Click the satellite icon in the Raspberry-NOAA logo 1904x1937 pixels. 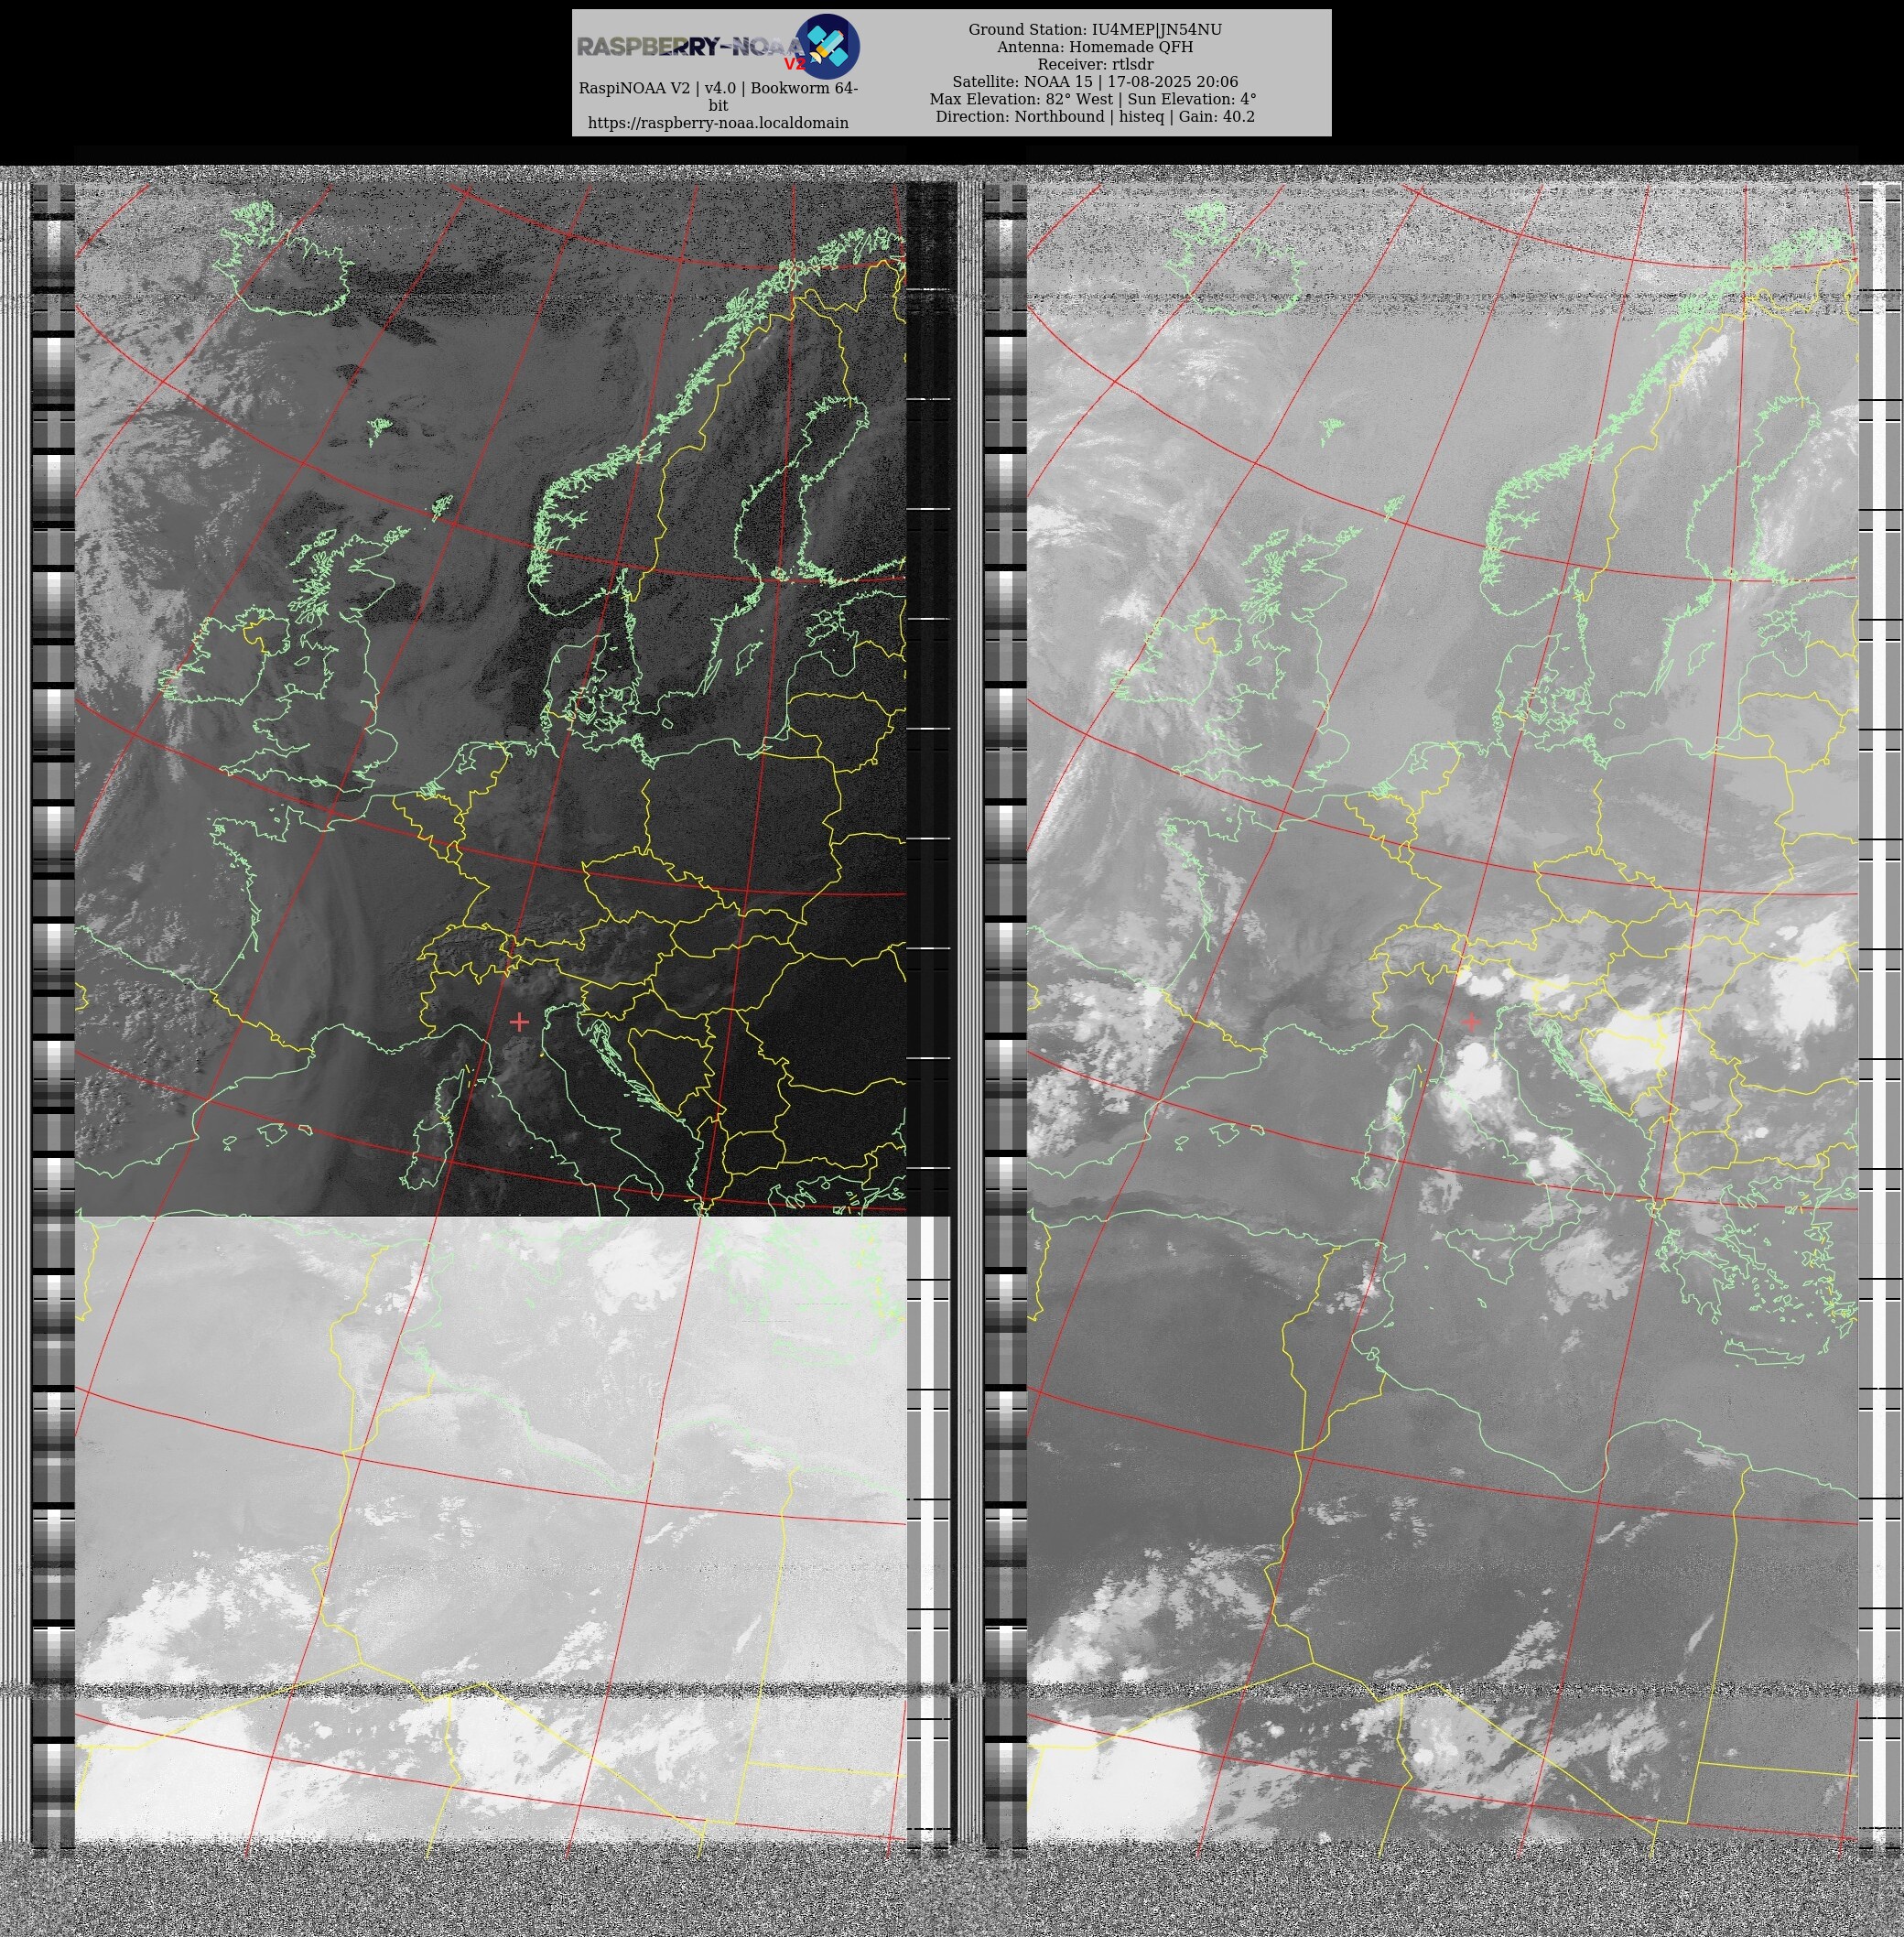(x=827, y=46)
